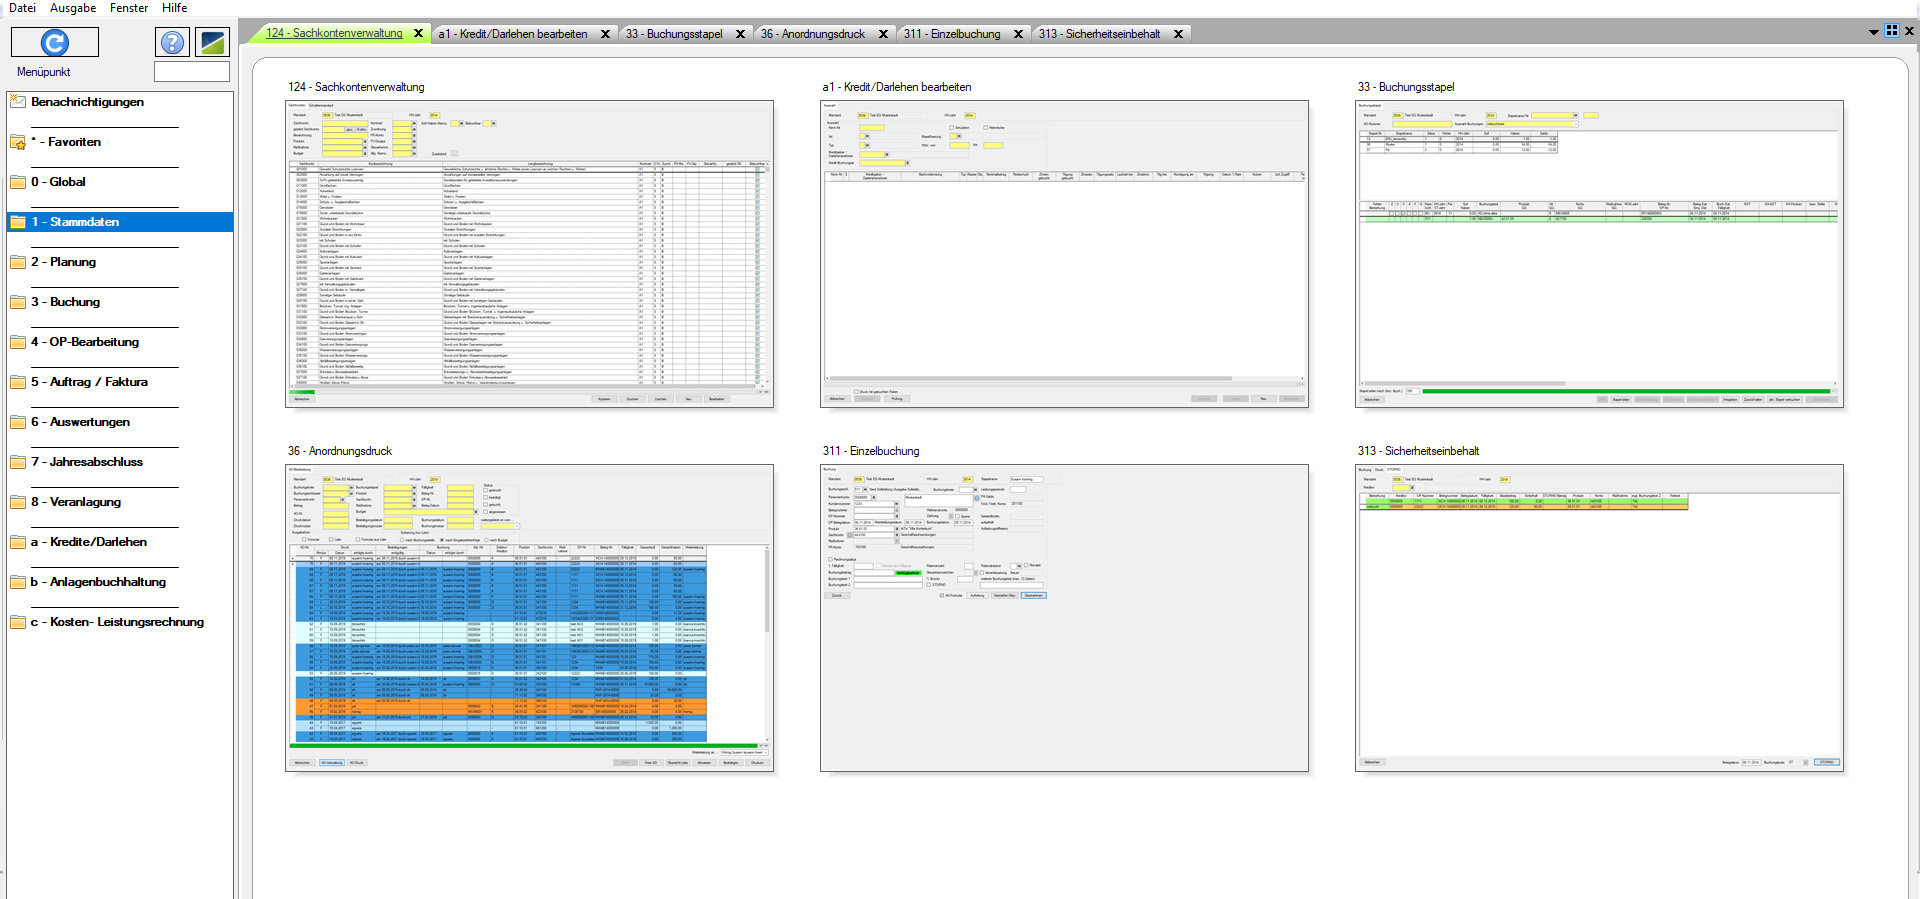Toggle the tab tile overview grid icon

(x=1891, y=31)
